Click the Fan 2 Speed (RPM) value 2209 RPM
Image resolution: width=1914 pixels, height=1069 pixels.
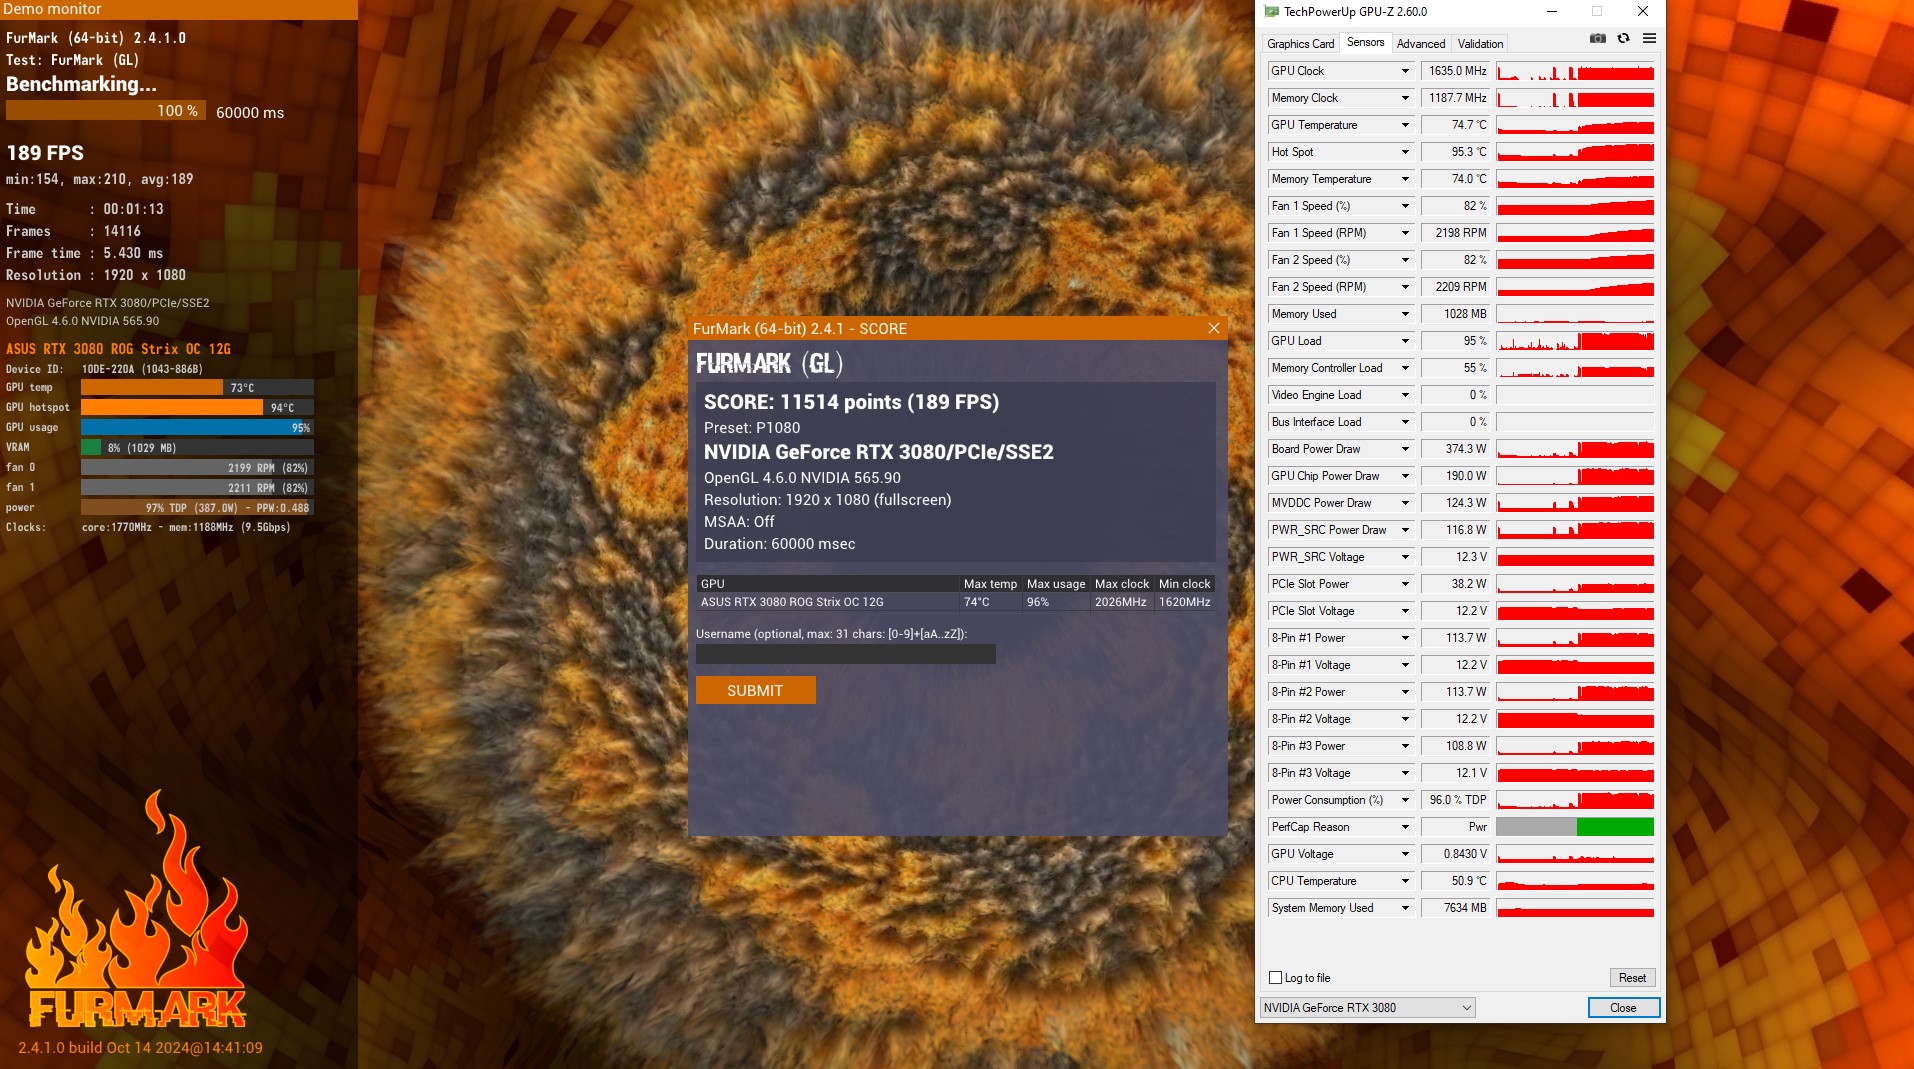(x=1456, y=287)
